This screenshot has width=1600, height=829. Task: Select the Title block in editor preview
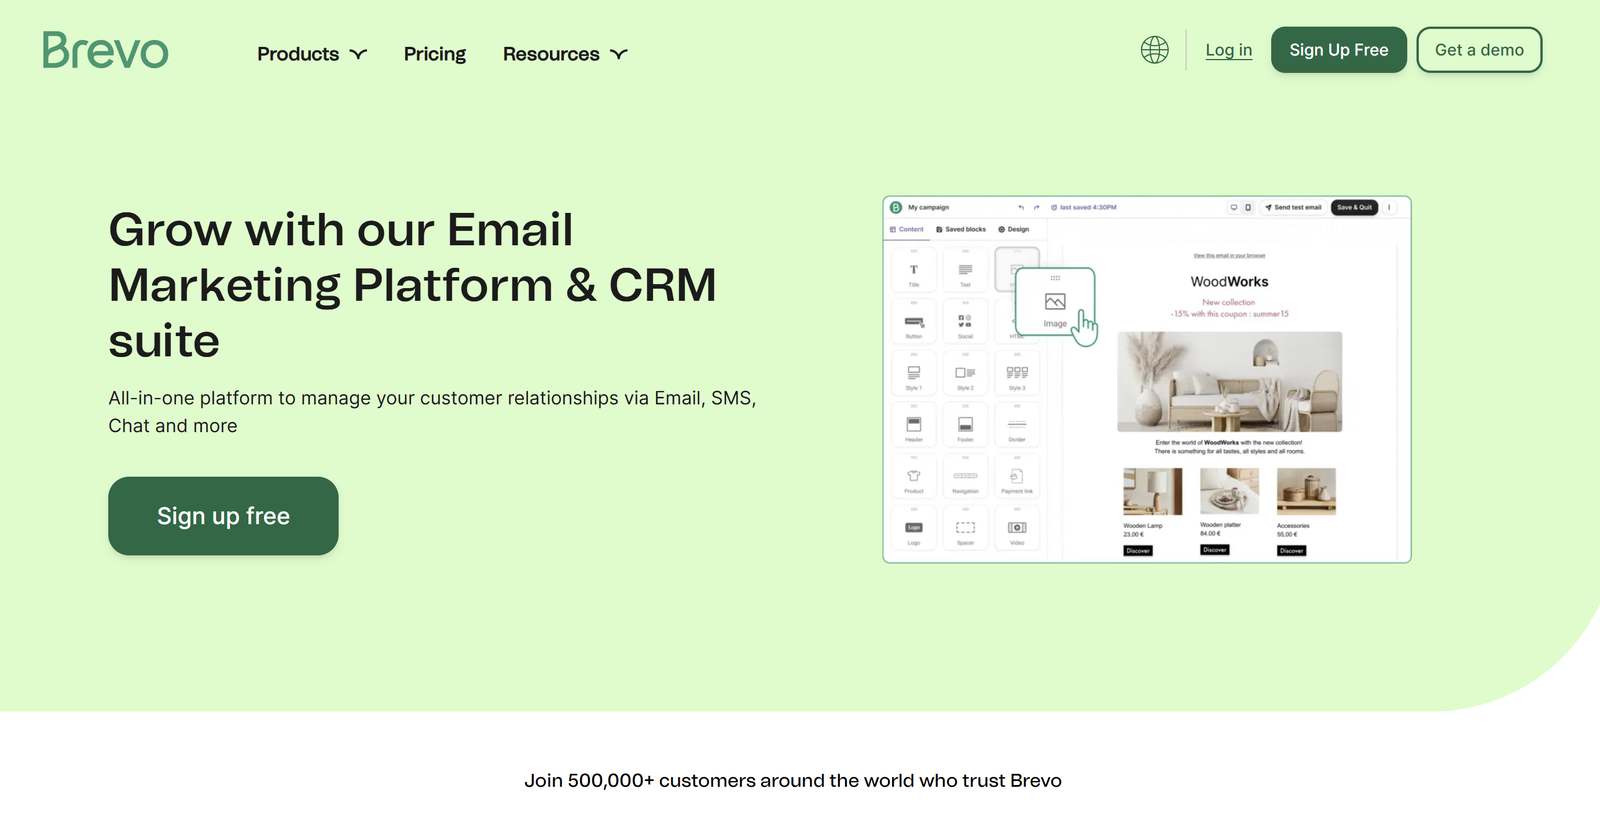tap(914, 270)
